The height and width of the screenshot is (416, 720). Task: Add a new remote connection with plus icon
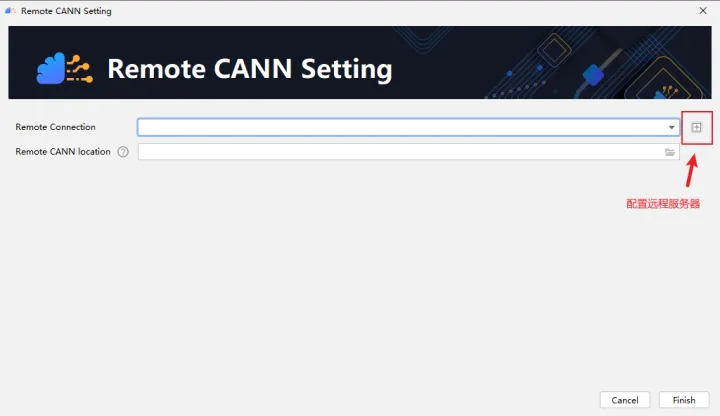[696, 127]
